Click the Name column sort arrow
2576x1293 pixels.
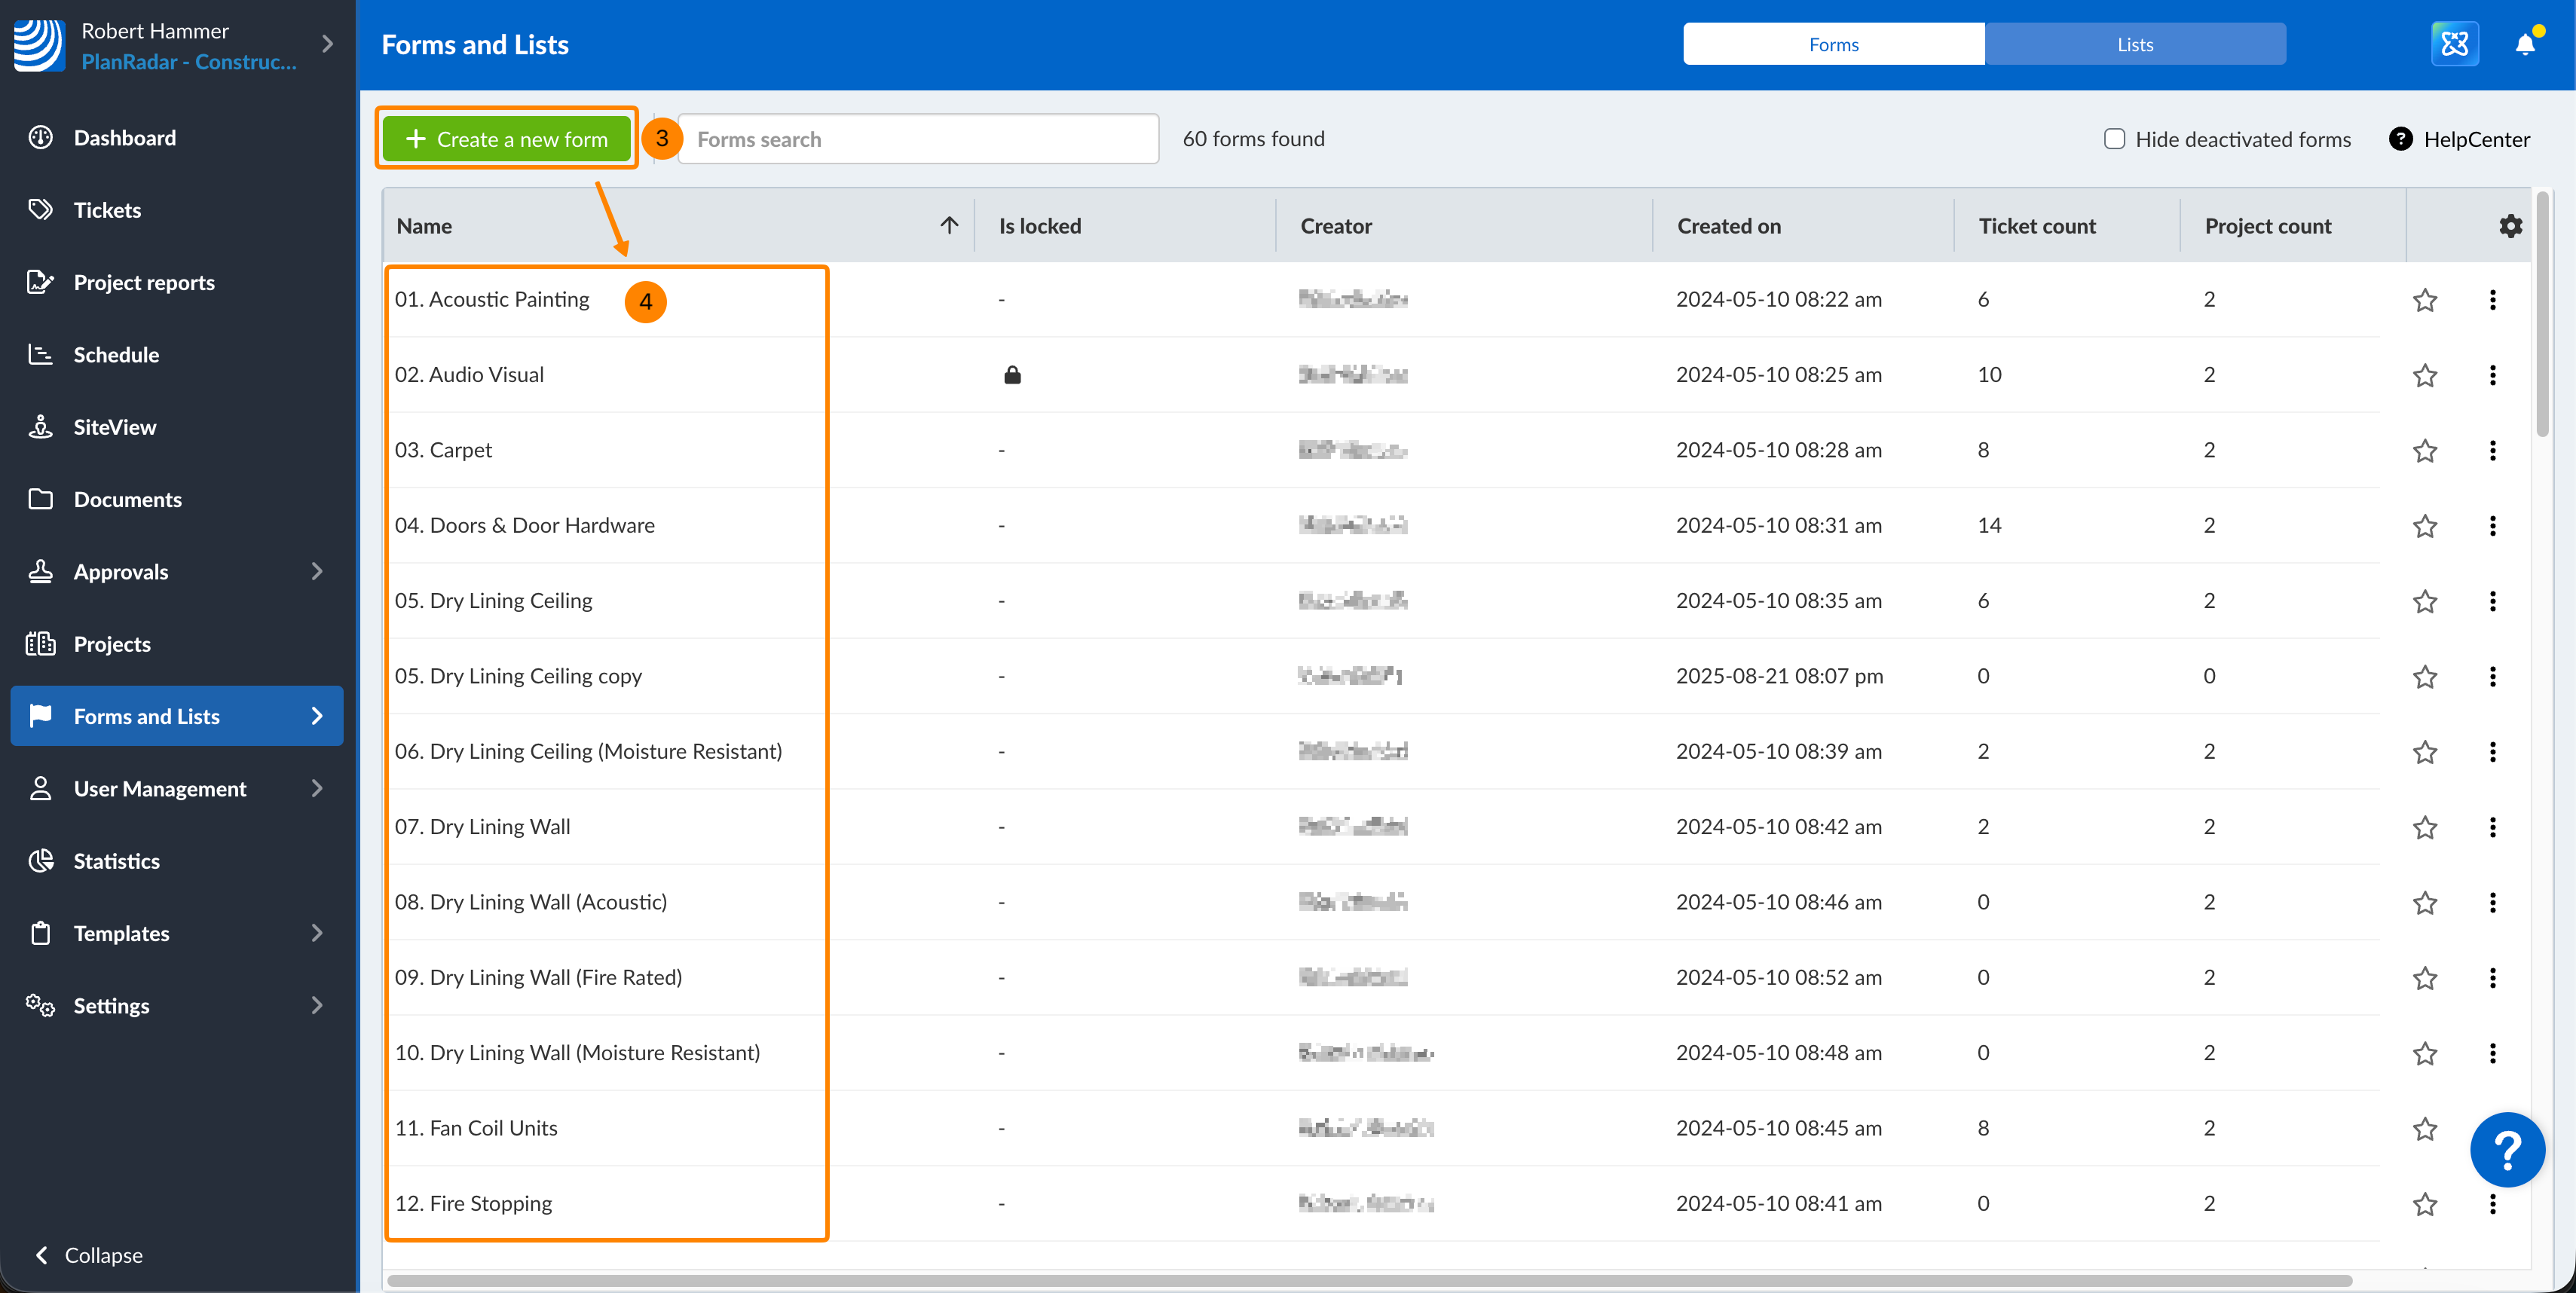tap(949, 225)
